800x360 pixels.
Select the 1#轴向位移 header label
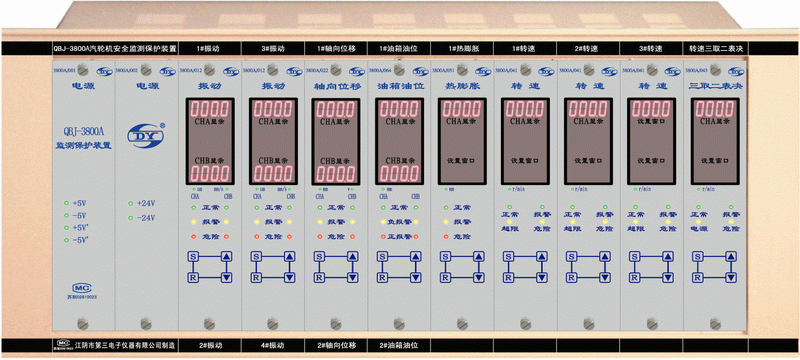click(336, 49)
